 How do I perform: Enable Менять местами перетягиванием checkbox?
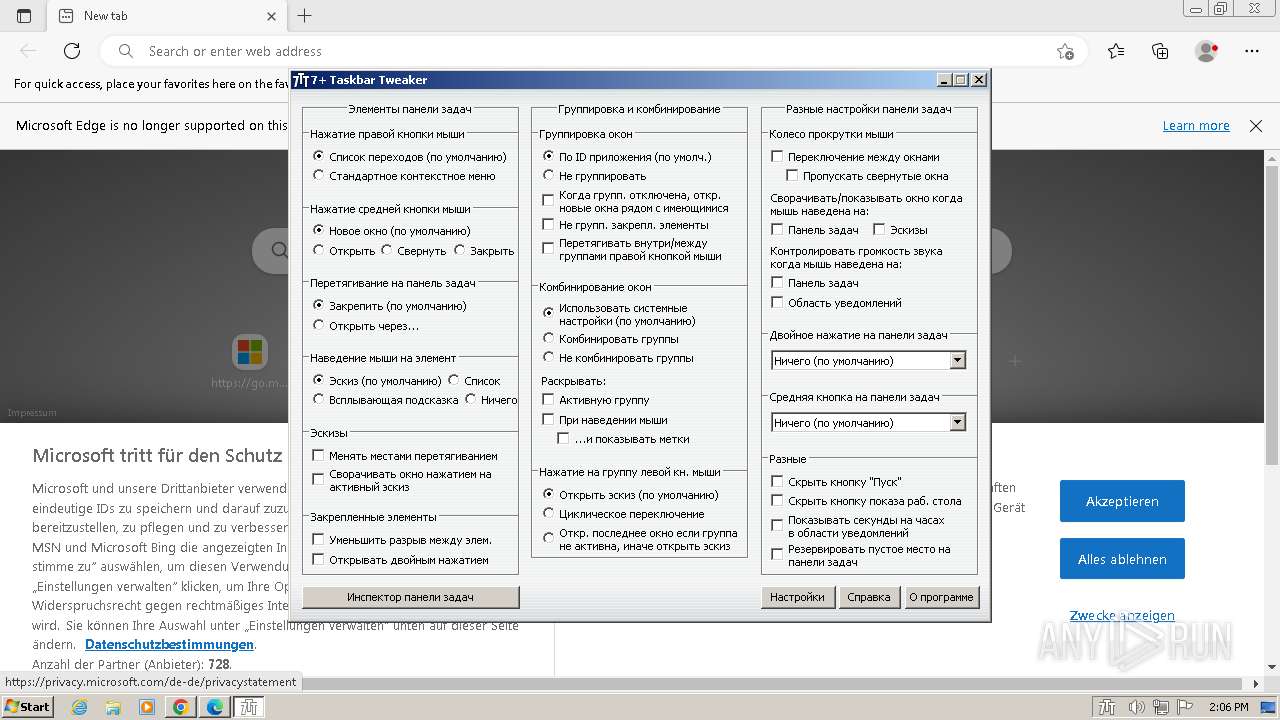tap(405, 456)
